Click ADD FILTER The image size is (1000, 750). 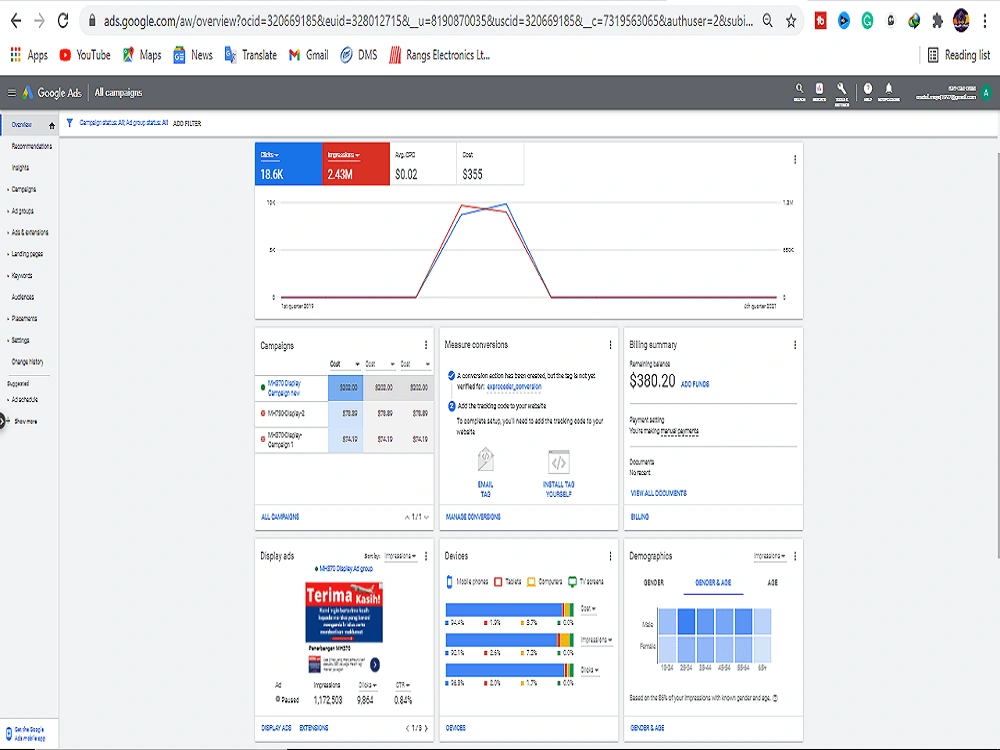(187, 124)
